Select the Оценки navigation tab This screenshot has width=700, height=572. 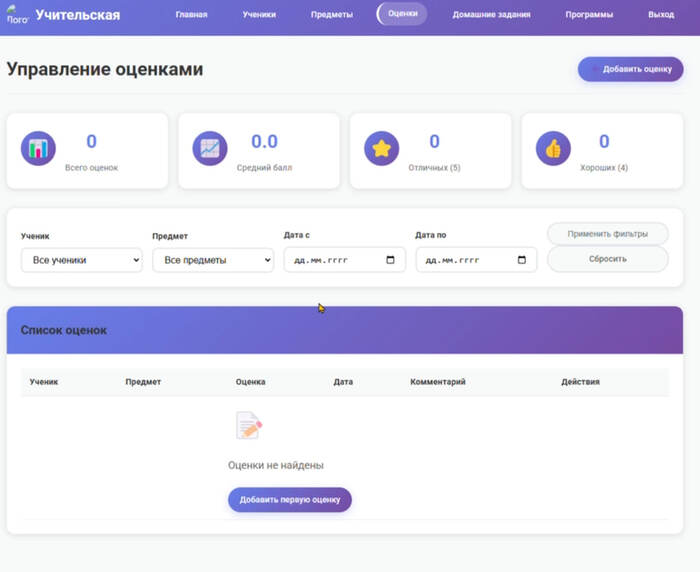tap(402, 14)
